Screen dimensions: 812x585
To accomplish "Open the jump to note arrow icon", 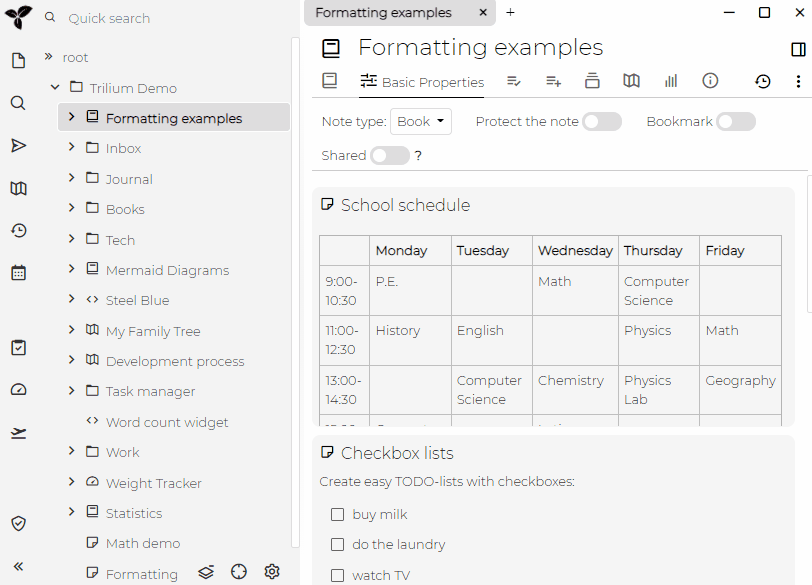I will click(18, 146).
